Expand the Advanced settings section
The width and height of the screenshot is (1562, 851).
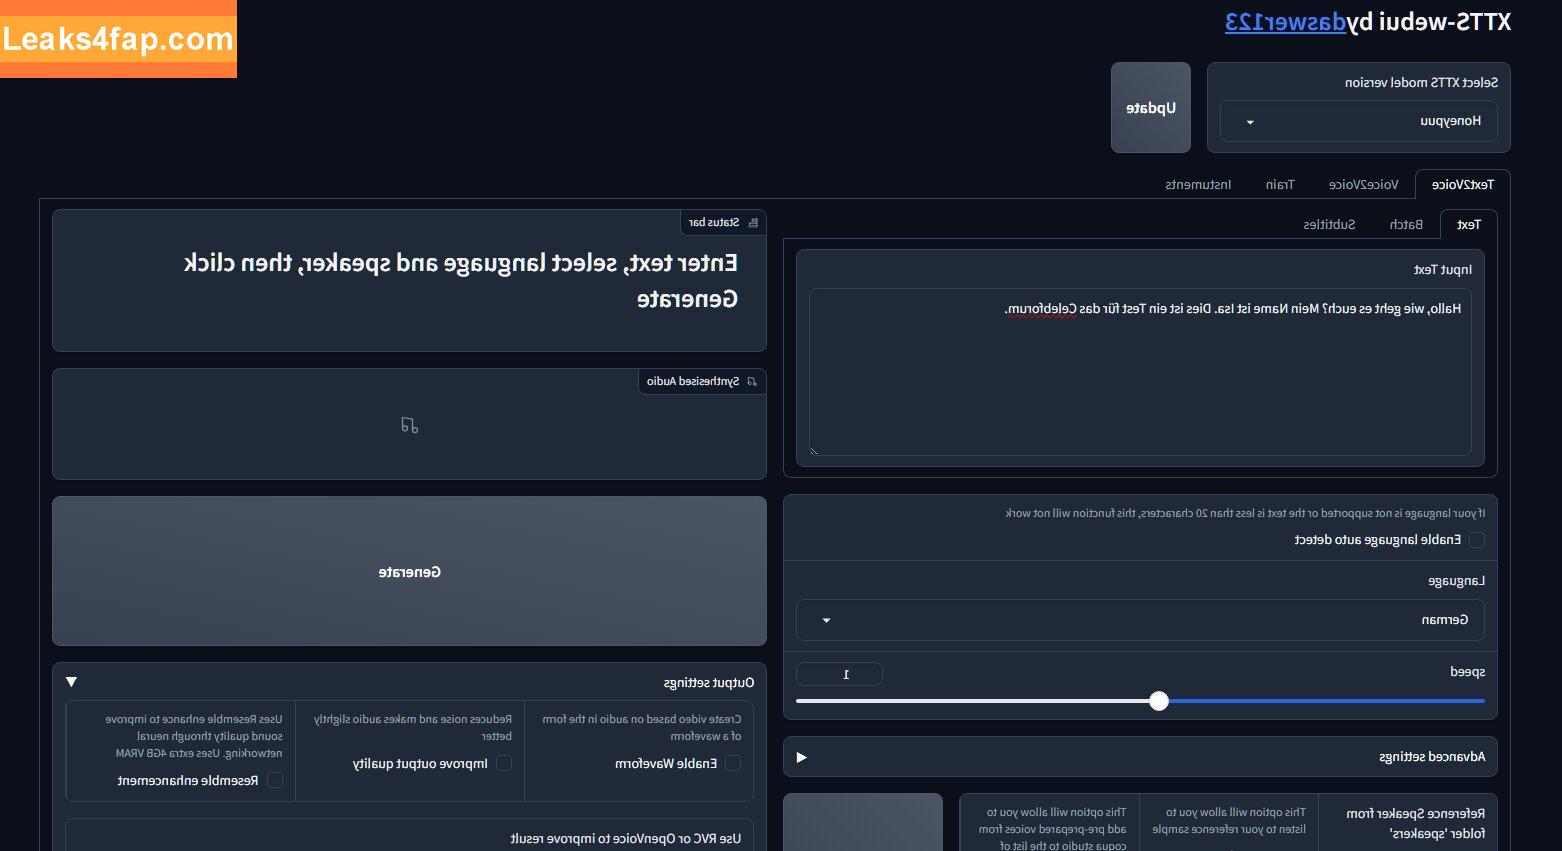coord(1140,757)
